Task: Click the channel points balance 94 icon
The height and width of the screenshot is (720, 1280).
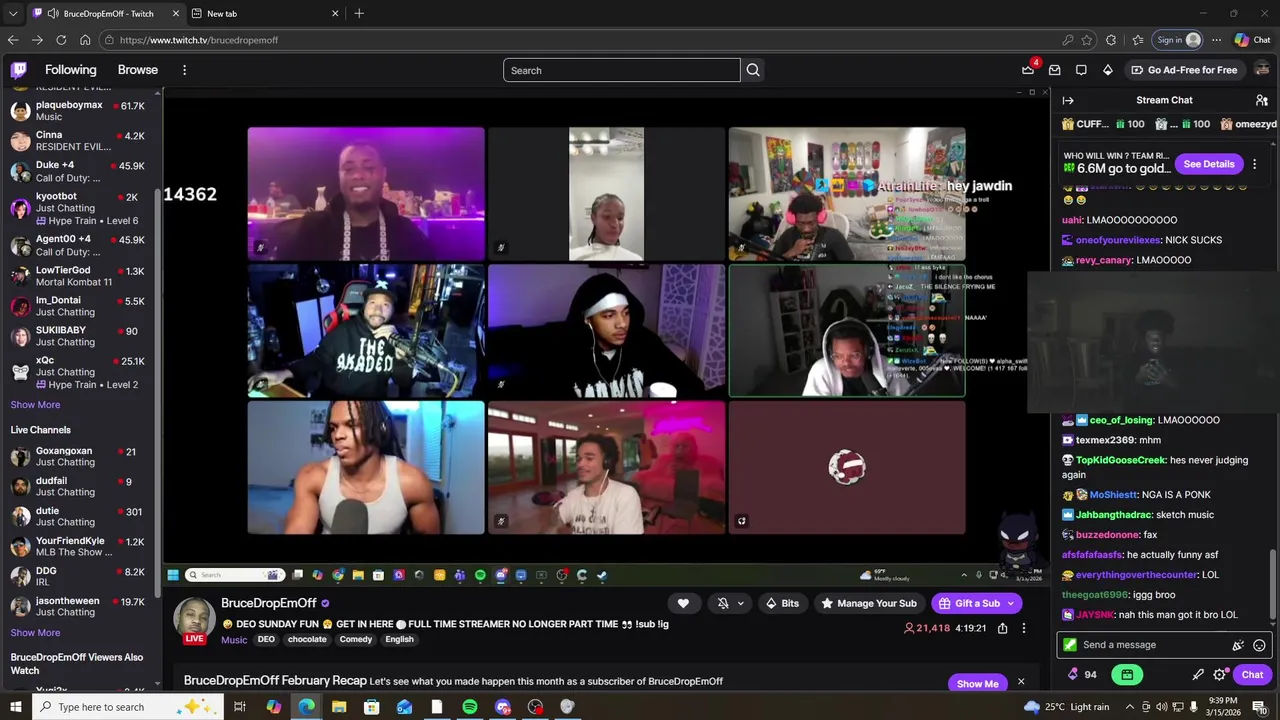Action: coord(1083,675)
